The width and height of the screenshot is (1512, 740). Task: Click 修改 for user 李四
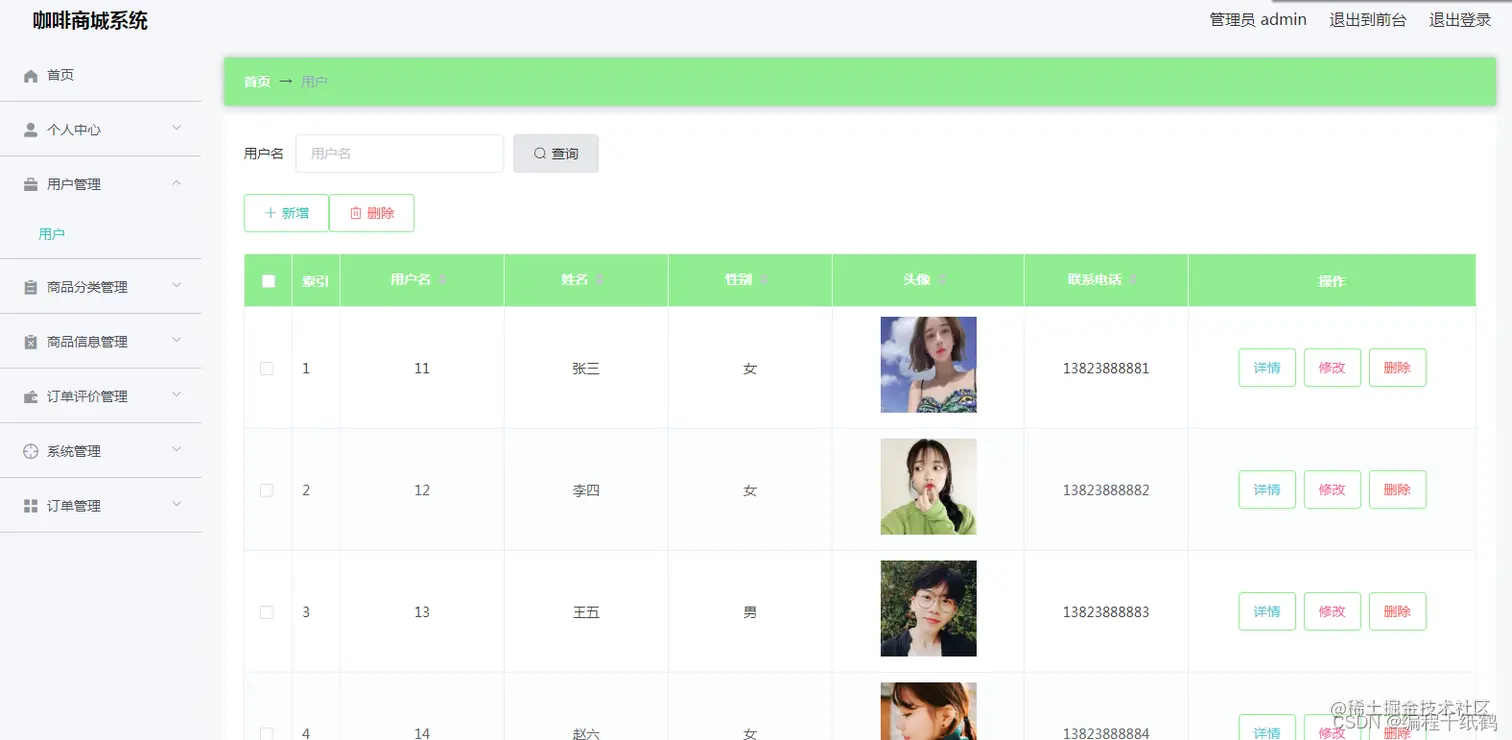pyautogui.click(x=1332, y=490)
